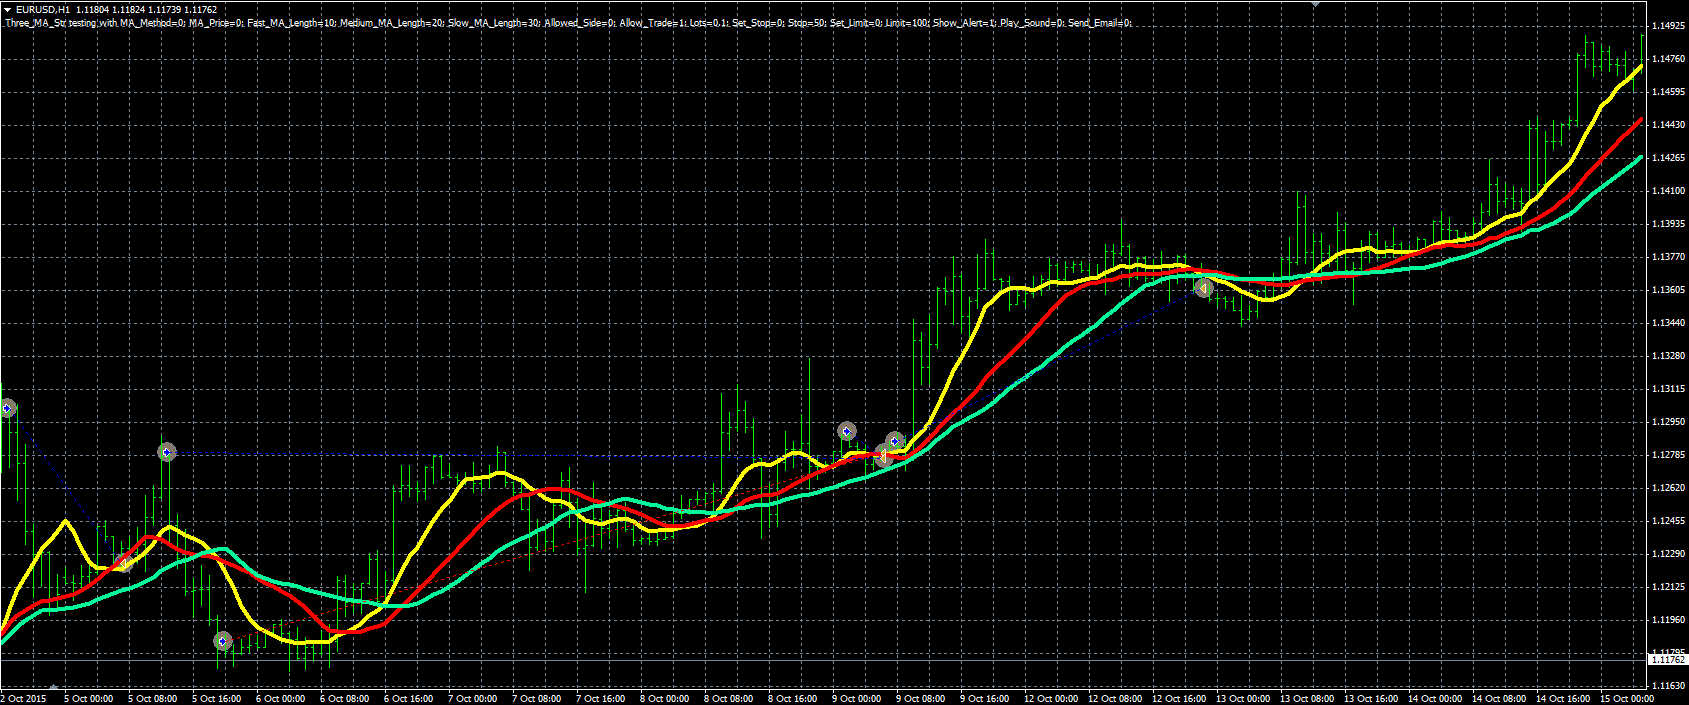Click the gray triangle marker above 5 Oct 00:00
This screenshot has width=1689, height=705.
tap(53, 687)
